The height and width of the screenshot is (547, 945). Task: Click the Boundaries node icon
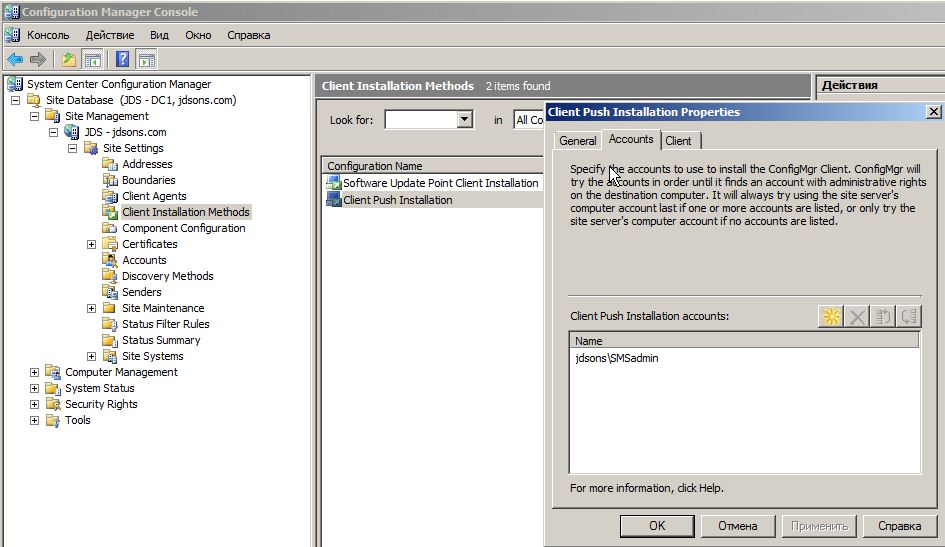pyautogui.click(x=110, y=180)
